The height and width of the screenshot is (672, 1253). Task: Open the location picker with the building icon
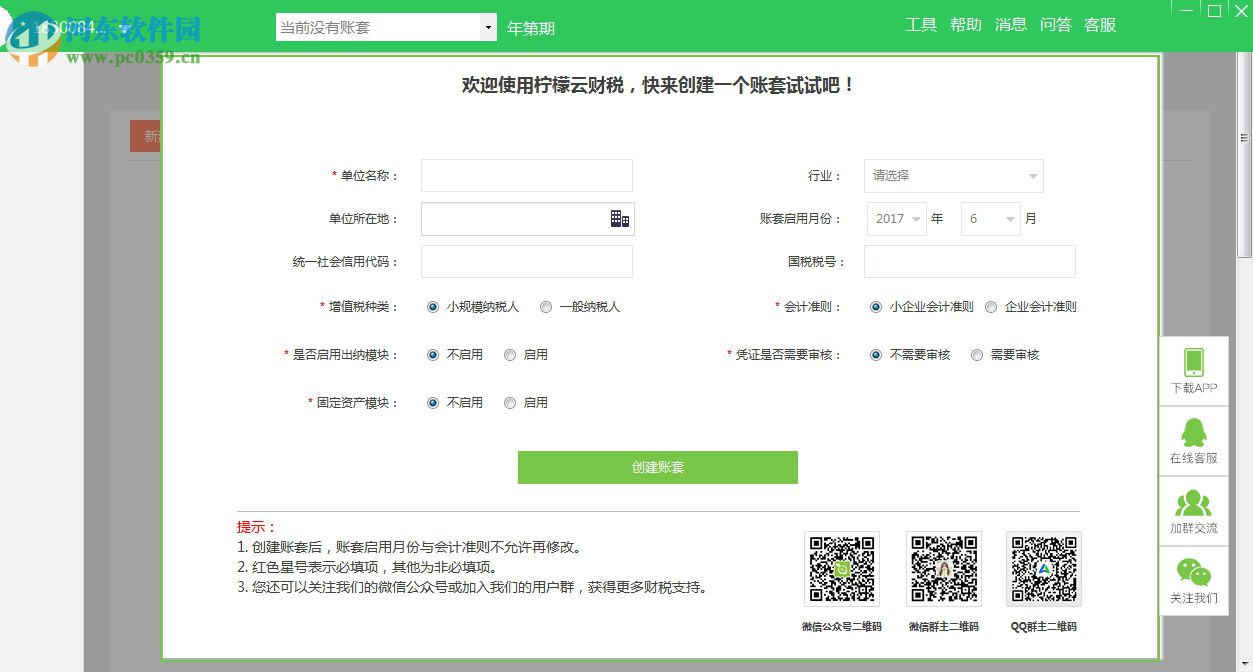point(621,219)
